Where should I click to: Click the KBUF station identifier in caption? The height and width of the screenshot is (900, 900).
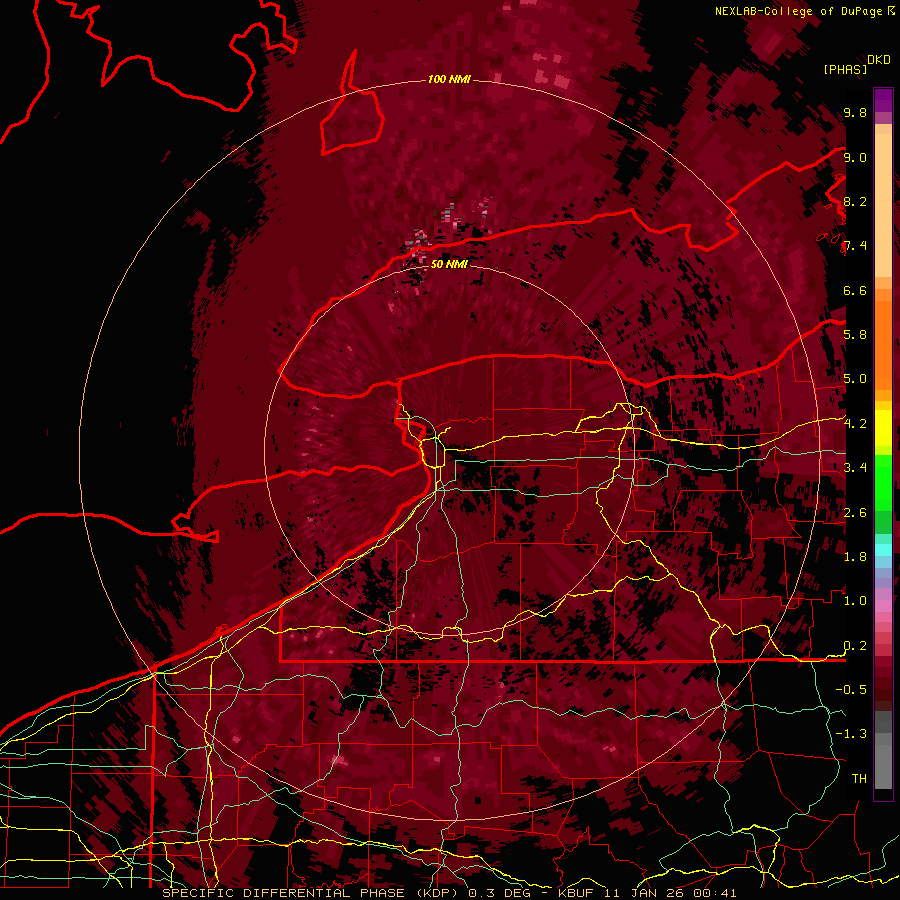[578, 893]
